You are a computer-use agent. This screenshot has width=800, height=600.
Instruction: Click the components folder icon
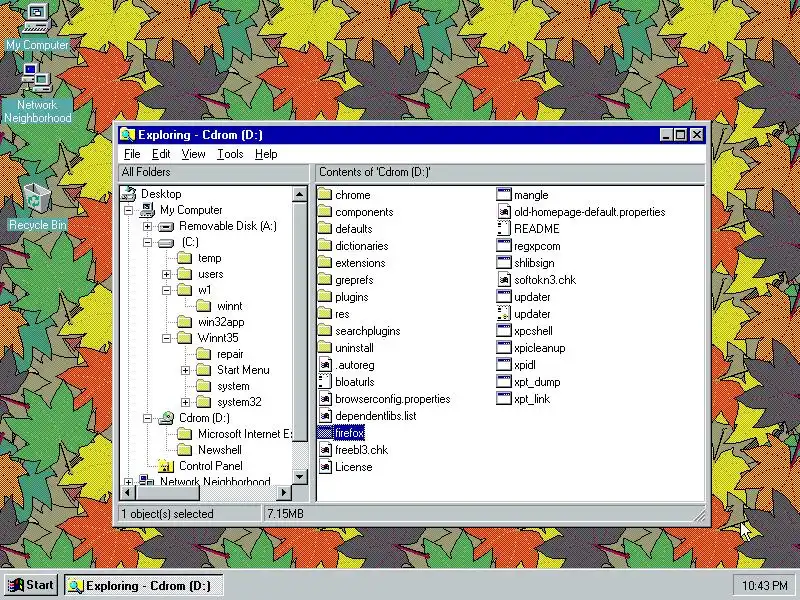pos(325,212)
